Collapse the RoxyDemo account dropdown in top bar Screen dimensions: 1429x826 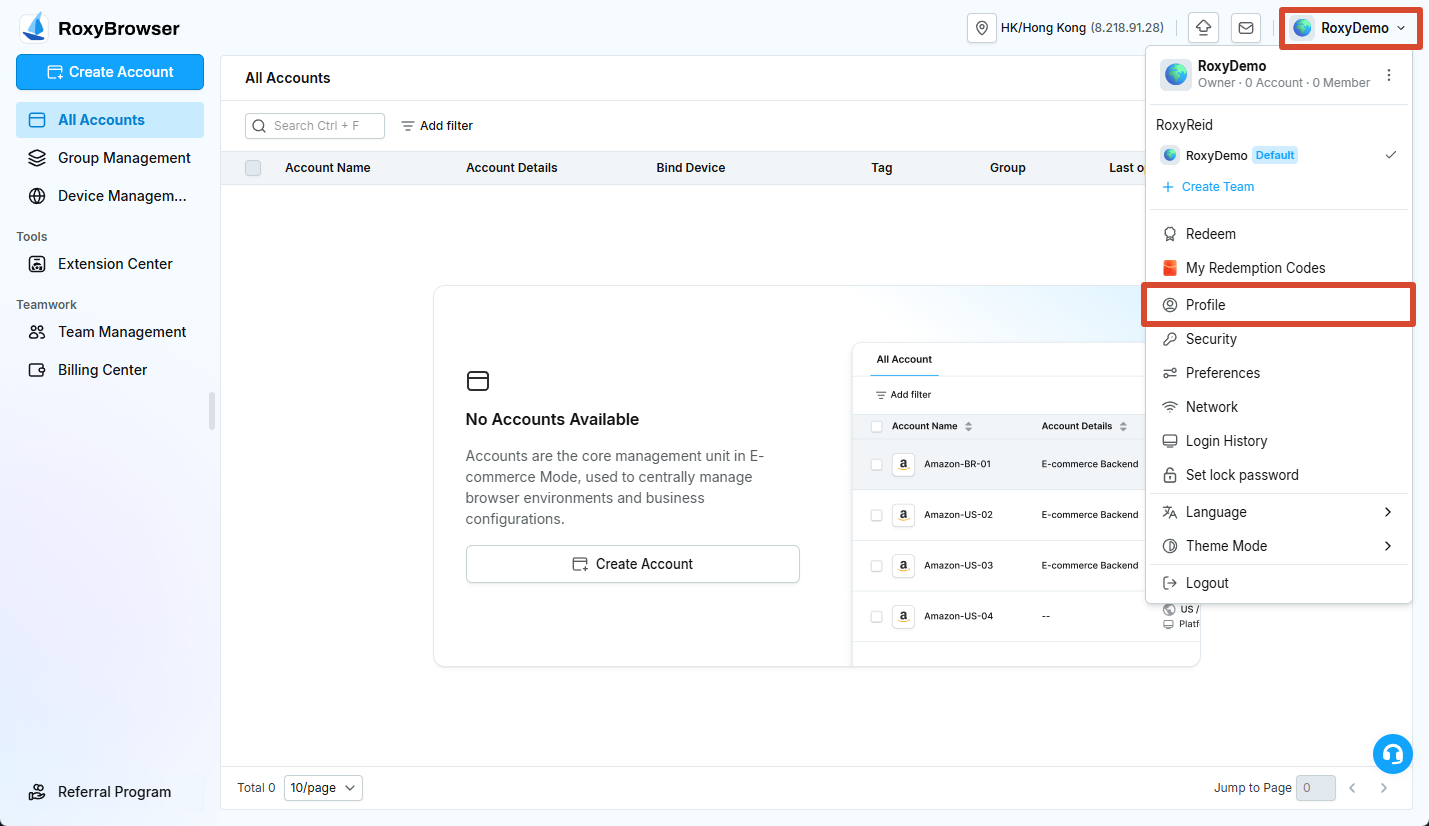pos(1351,28)
